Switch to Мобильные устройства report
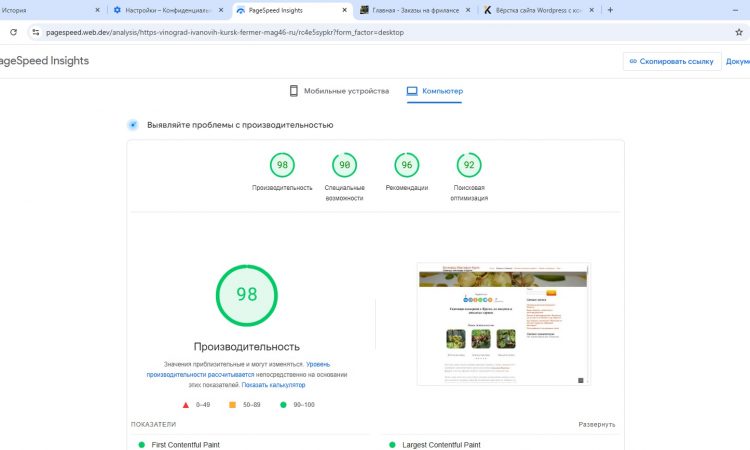 click(x=340, y=91)
